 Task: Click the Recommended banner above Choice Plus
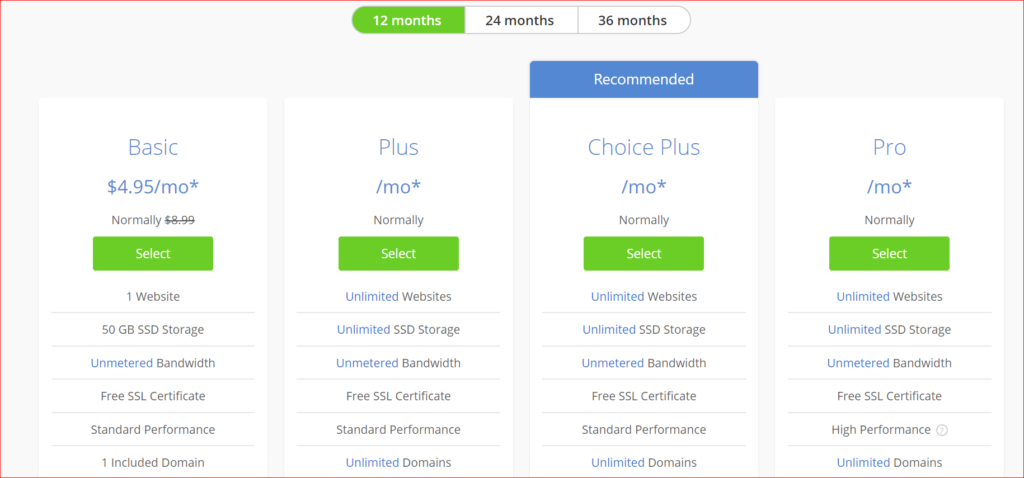(x=643, y=79)
